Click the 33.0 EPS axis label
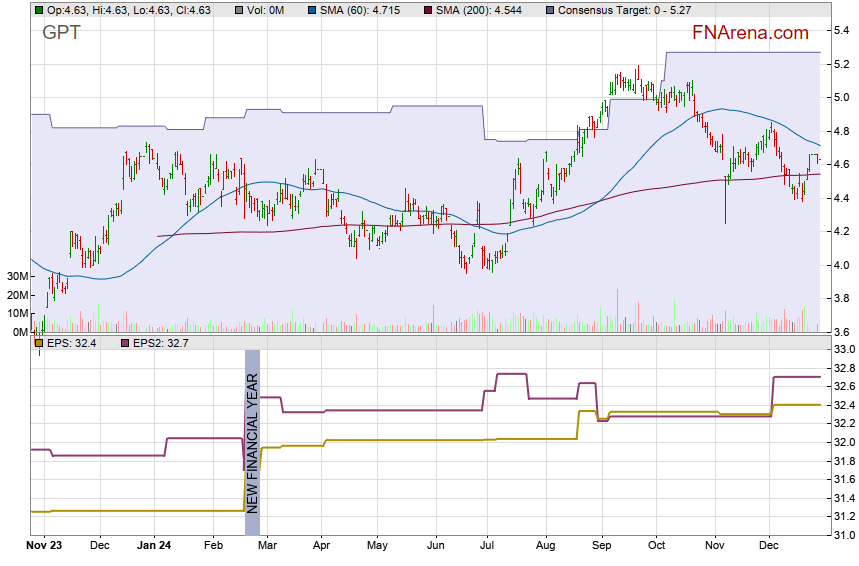 pos(845,349)
